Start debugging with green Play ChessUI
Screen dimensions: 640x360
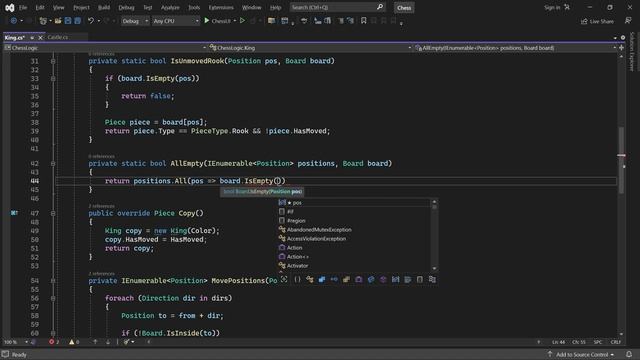pyautogui.click(x=218, y=21)
